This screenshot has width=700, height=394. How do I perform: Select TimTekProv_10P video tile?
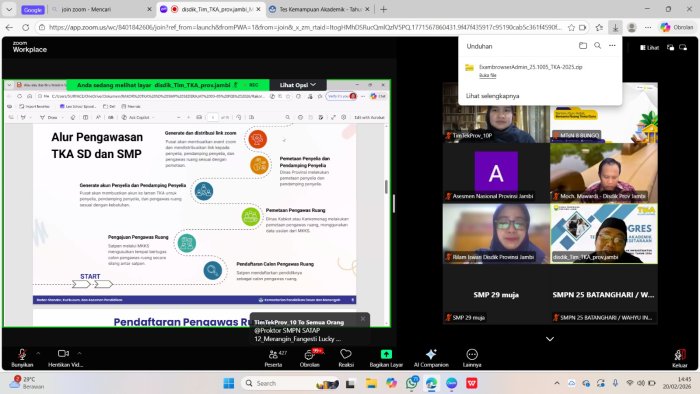coord(496,112)
